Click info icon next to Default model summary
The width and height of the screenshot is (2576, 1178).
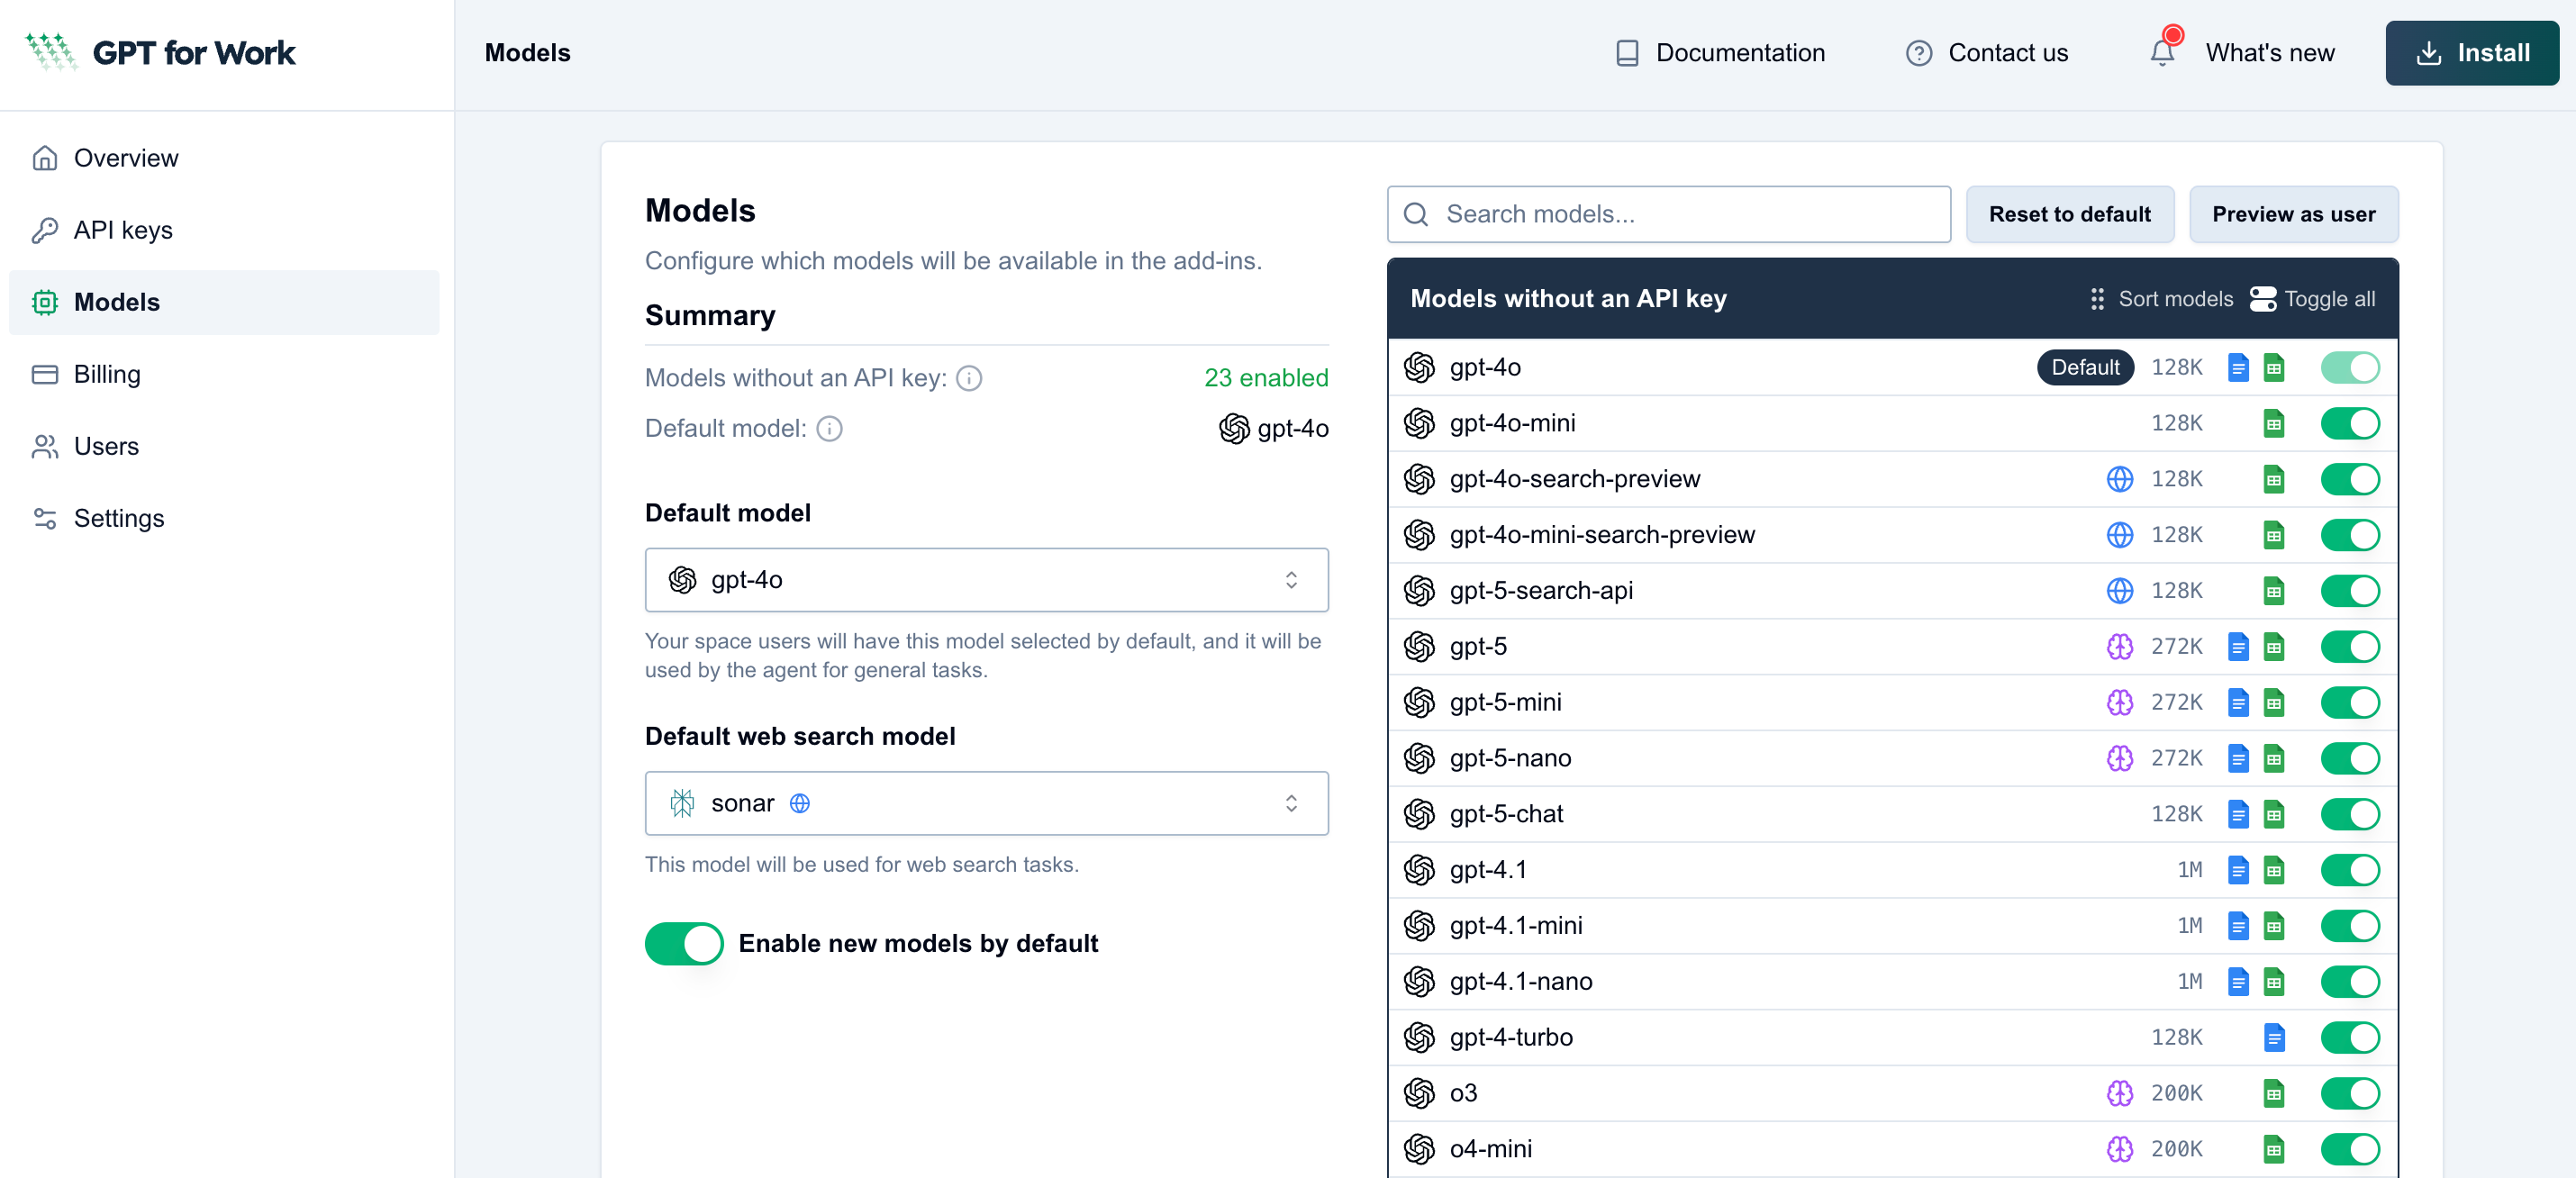pyautogui.click(x=829, y=429)
